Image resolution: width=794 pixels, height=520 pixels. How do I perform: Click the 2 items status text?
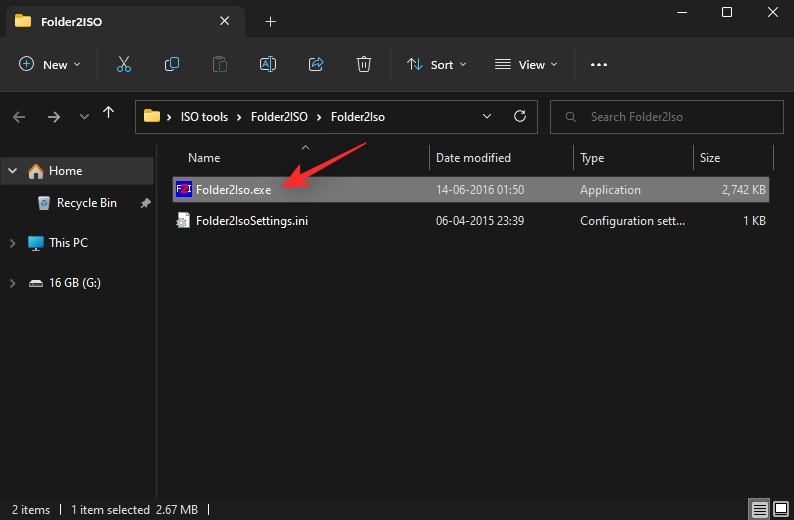coord(31,510)
